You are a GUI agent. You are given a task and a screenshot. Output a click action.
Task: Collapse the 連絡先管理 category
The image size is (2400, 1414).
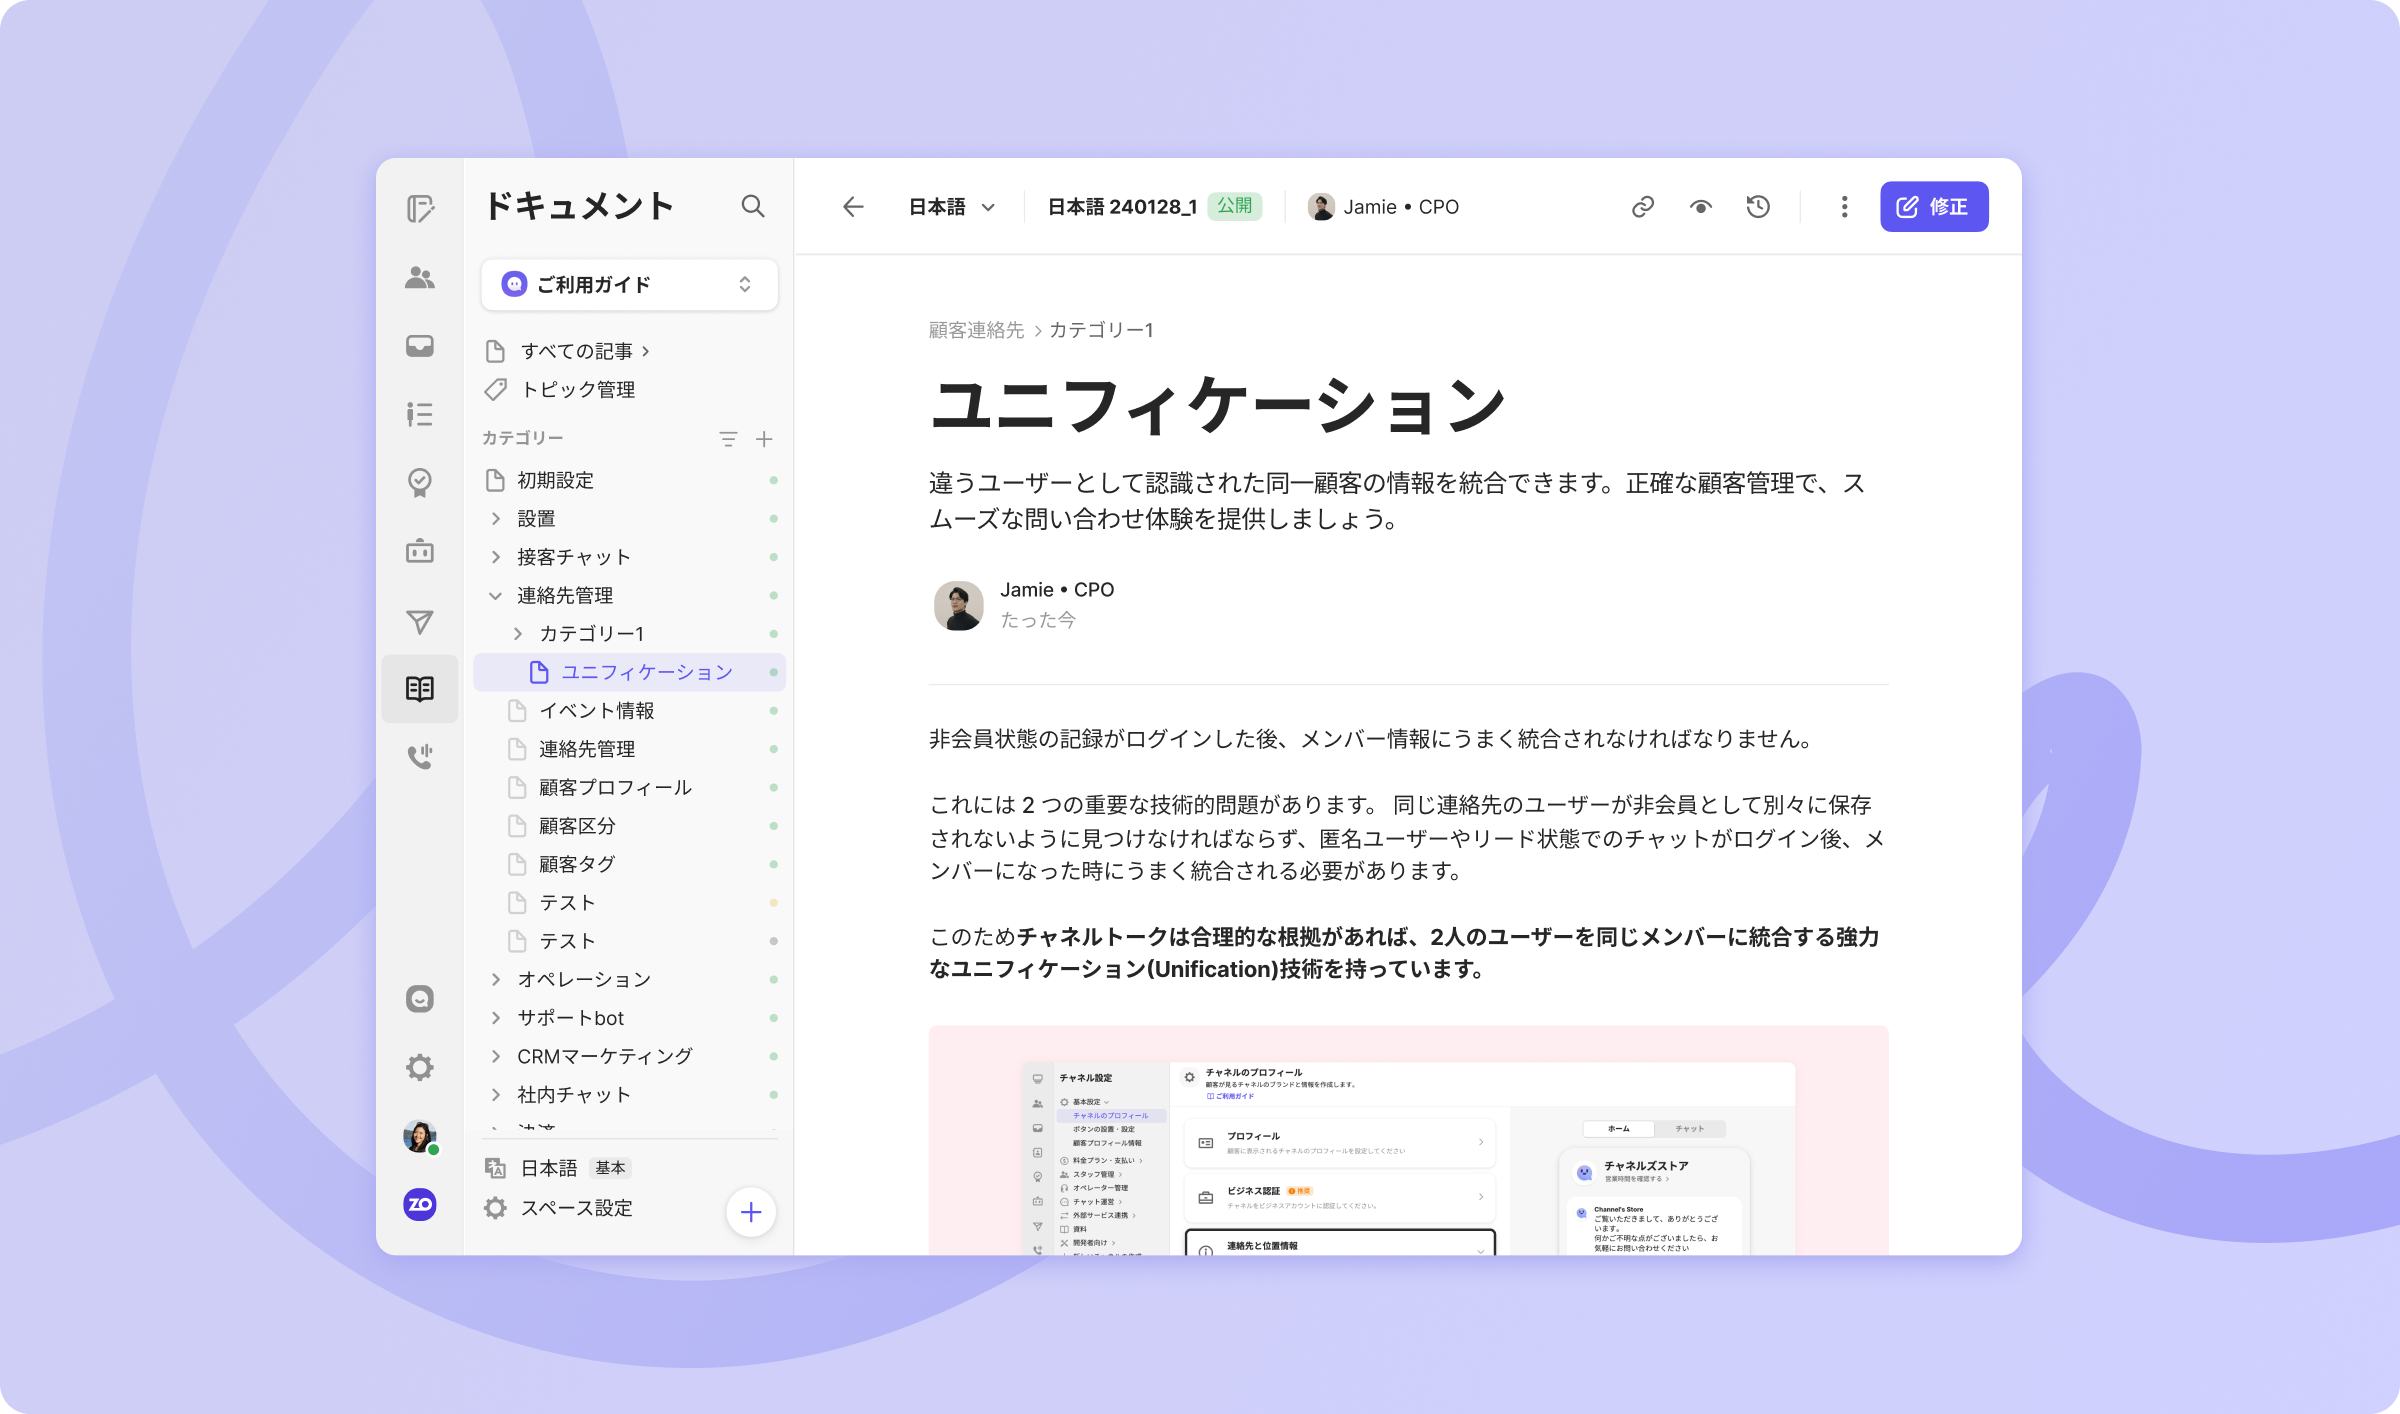(x=495, y=596)
